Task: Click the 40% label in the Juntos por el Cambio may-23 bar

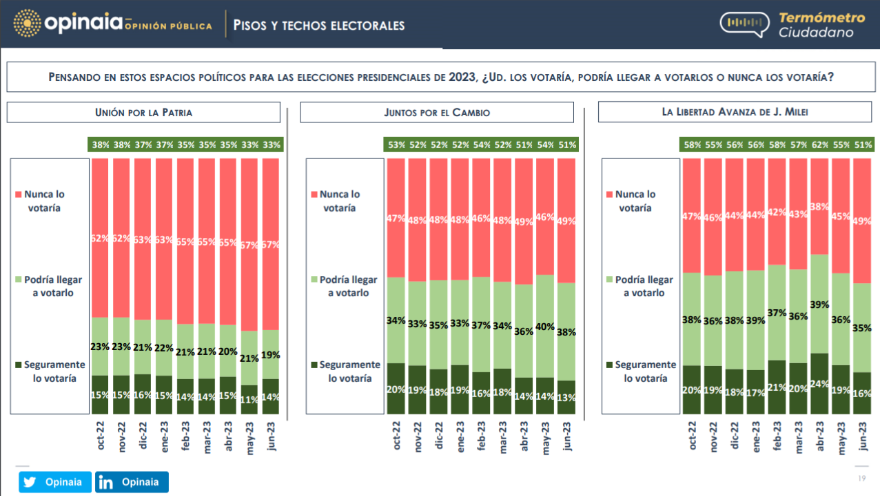Action: point(546,326)
